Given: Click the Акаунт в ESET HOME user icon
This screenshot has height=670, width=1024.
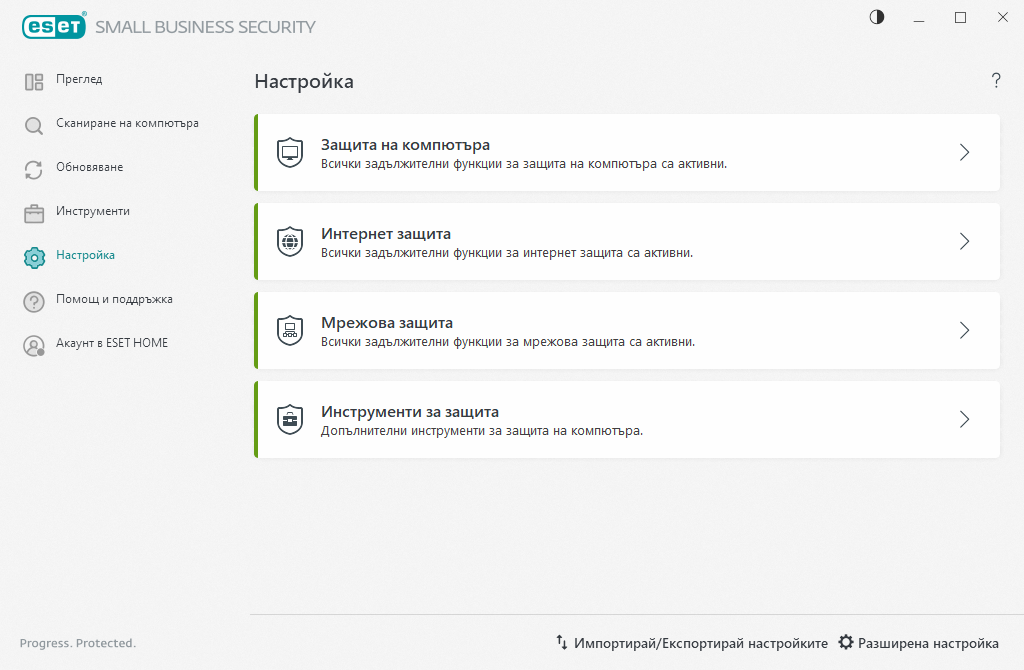Looking at the screenshot, I should tap(34, 345).
